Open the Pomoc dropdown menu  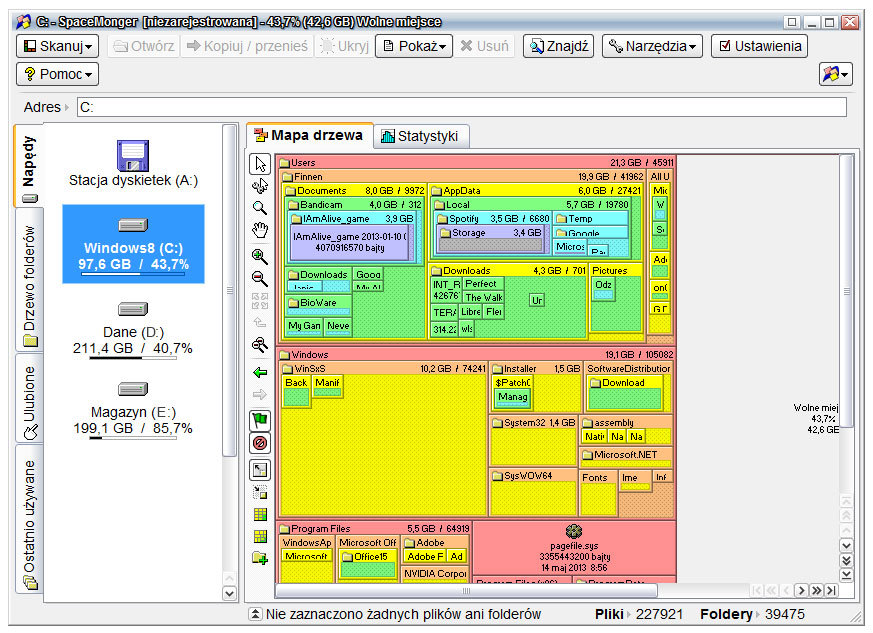pyautogui.click(x=57, y=74)
